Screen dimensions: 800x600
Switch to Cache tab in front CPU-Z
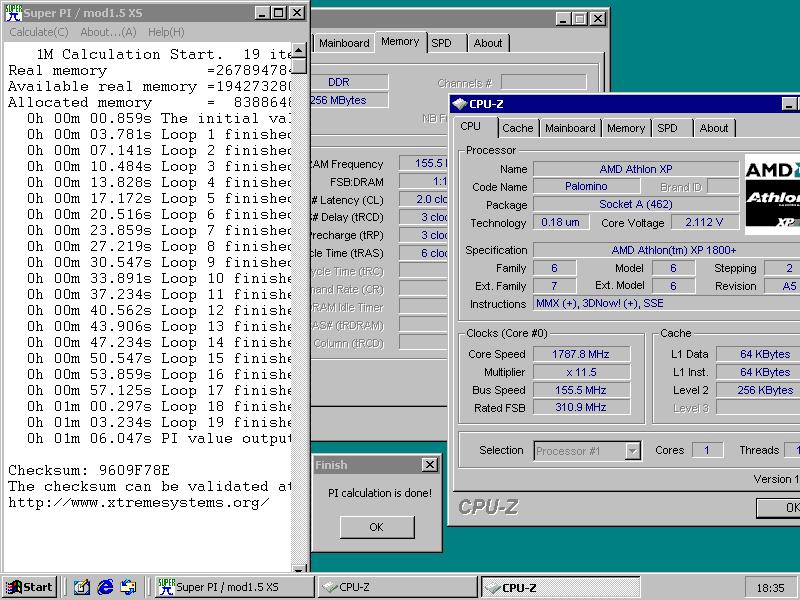click(517, 128)
